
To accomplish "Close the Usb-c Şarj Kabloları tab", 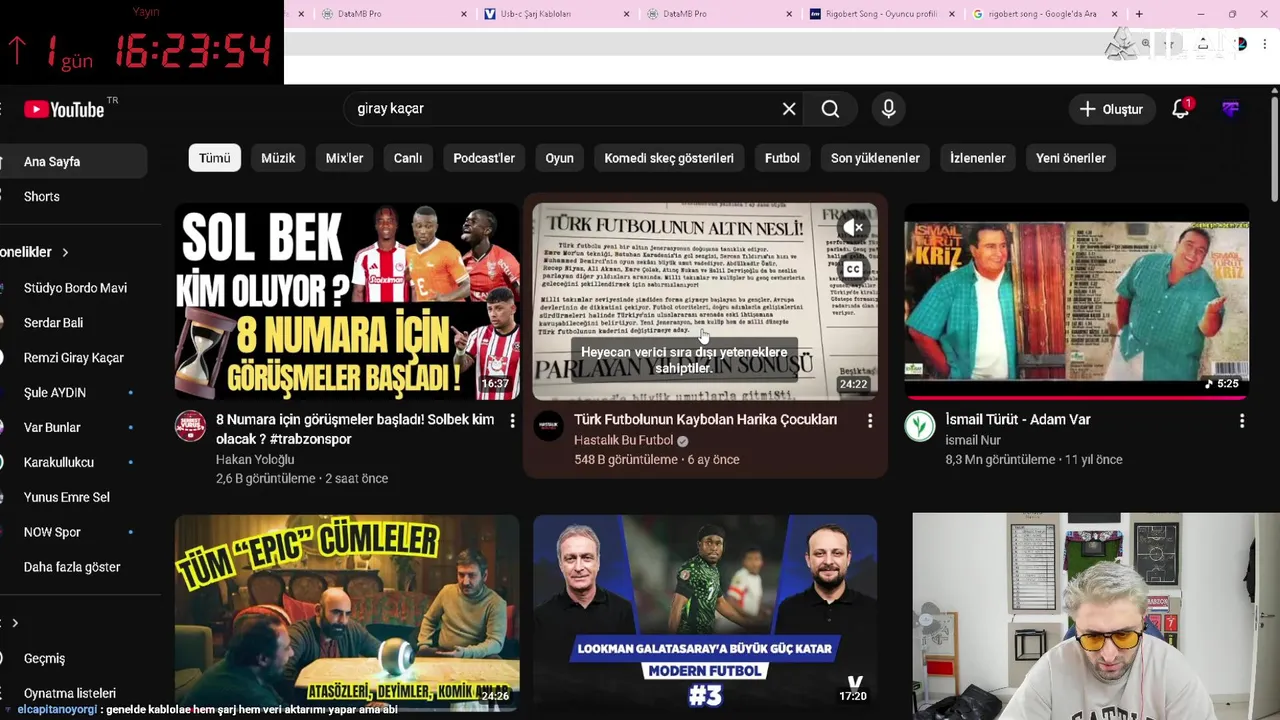I will point(627,14).
